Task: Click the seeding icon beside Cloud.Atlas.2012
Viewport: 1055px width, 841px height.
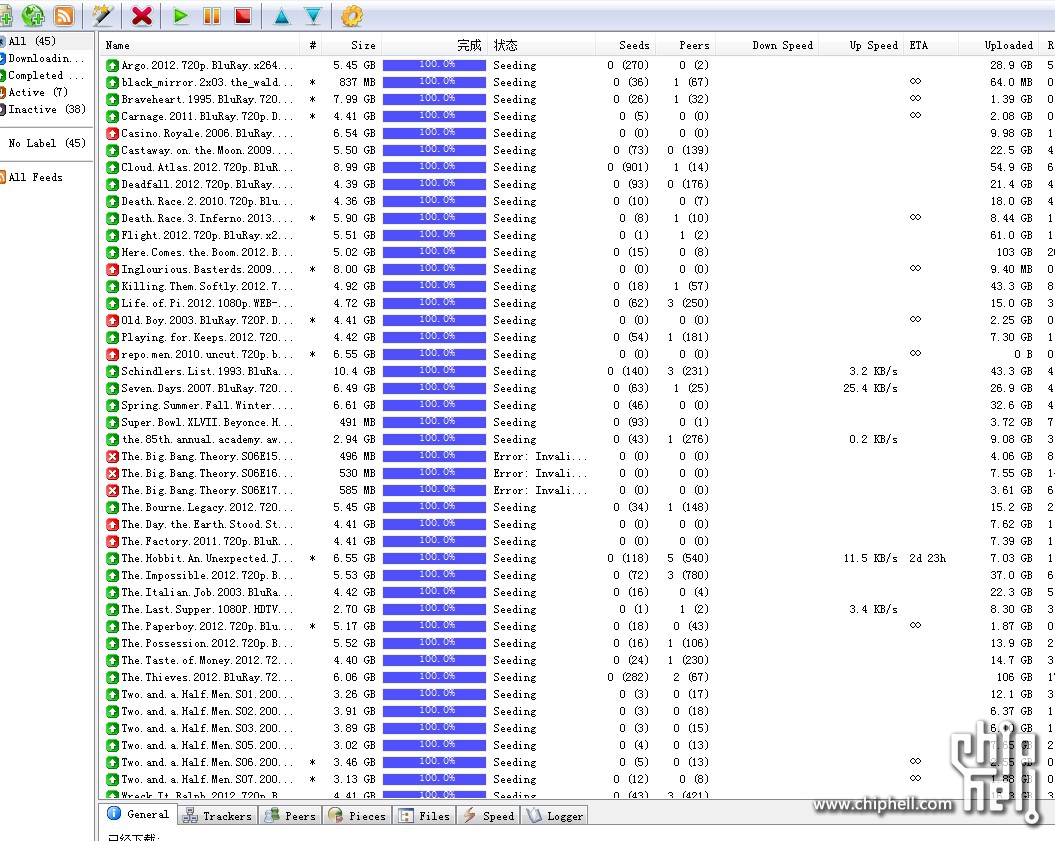Action: point(112,168)
